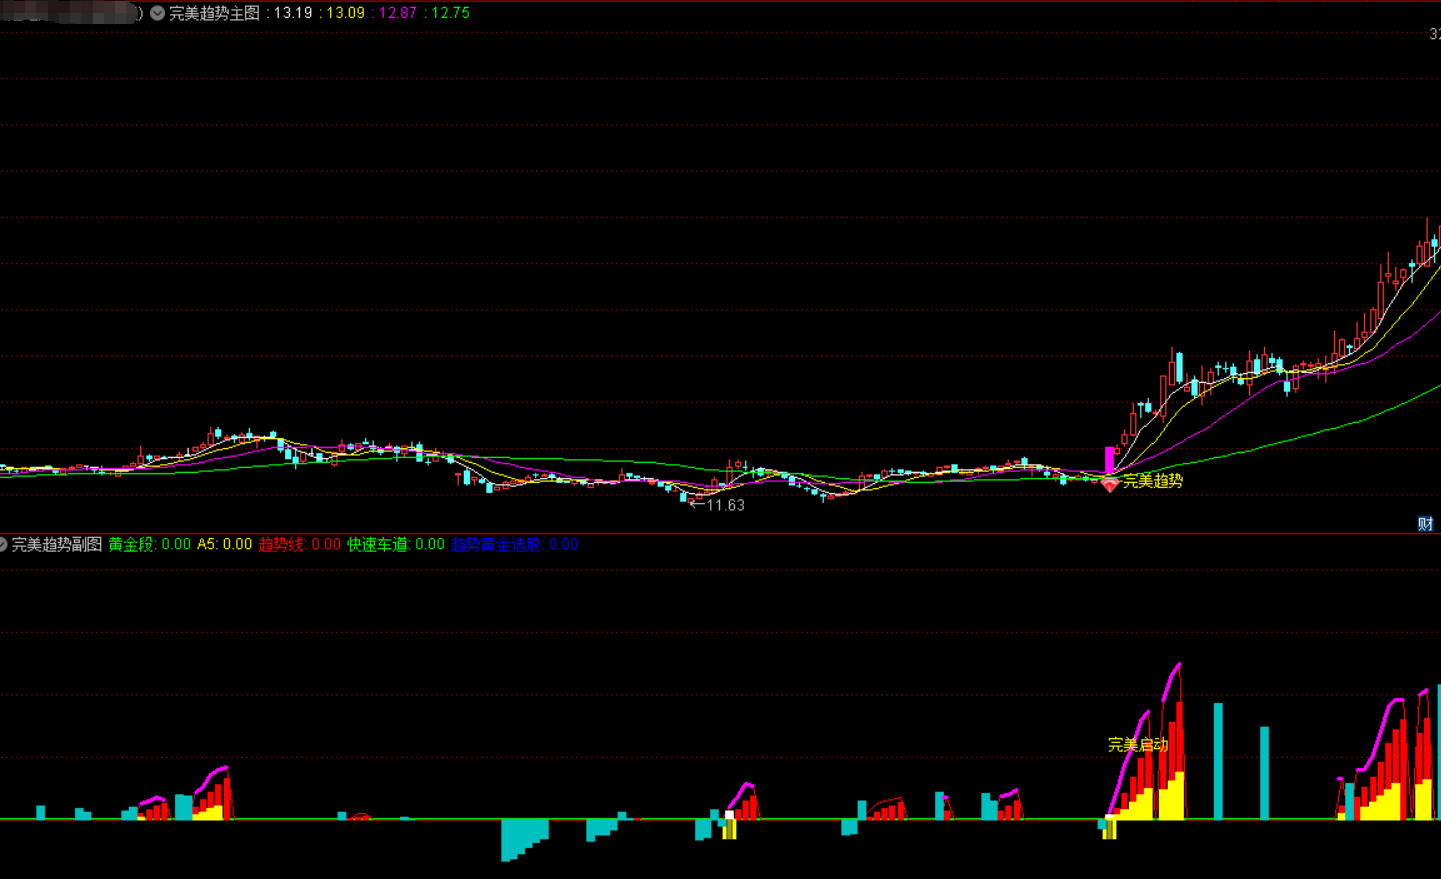Click the red diamond 完美趋势 signal marker

pos(1109,485)
